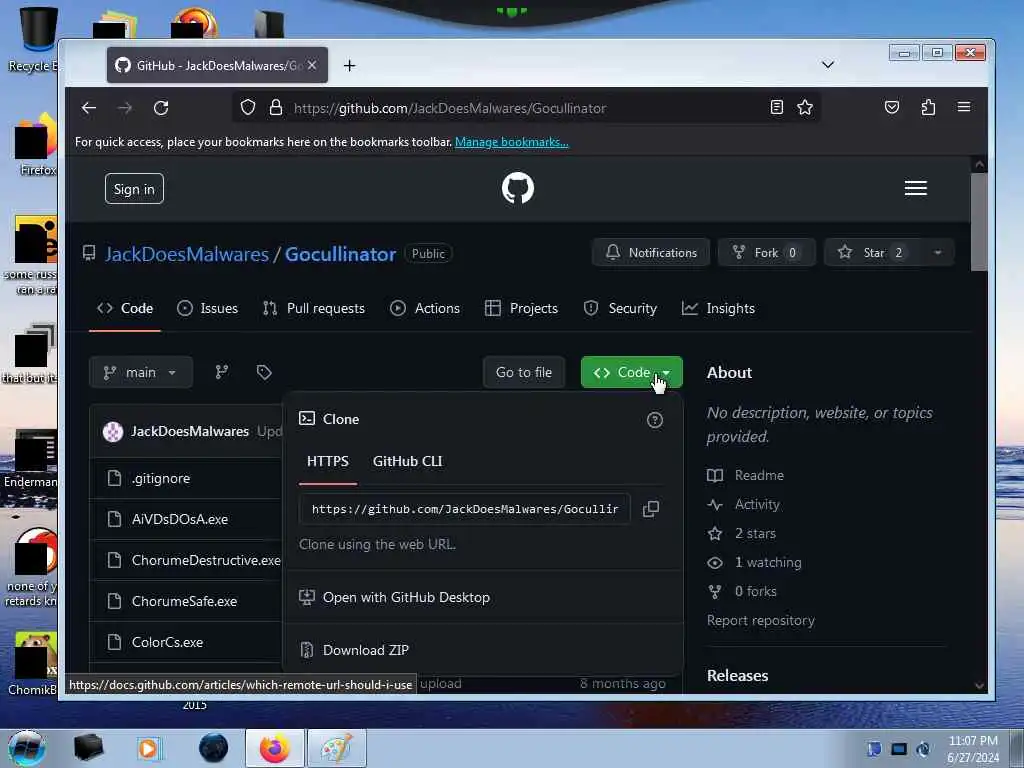This screenshot has height=768, width=1024.
Task: Click the clone URL text field
Action: [x=464, y=509]
